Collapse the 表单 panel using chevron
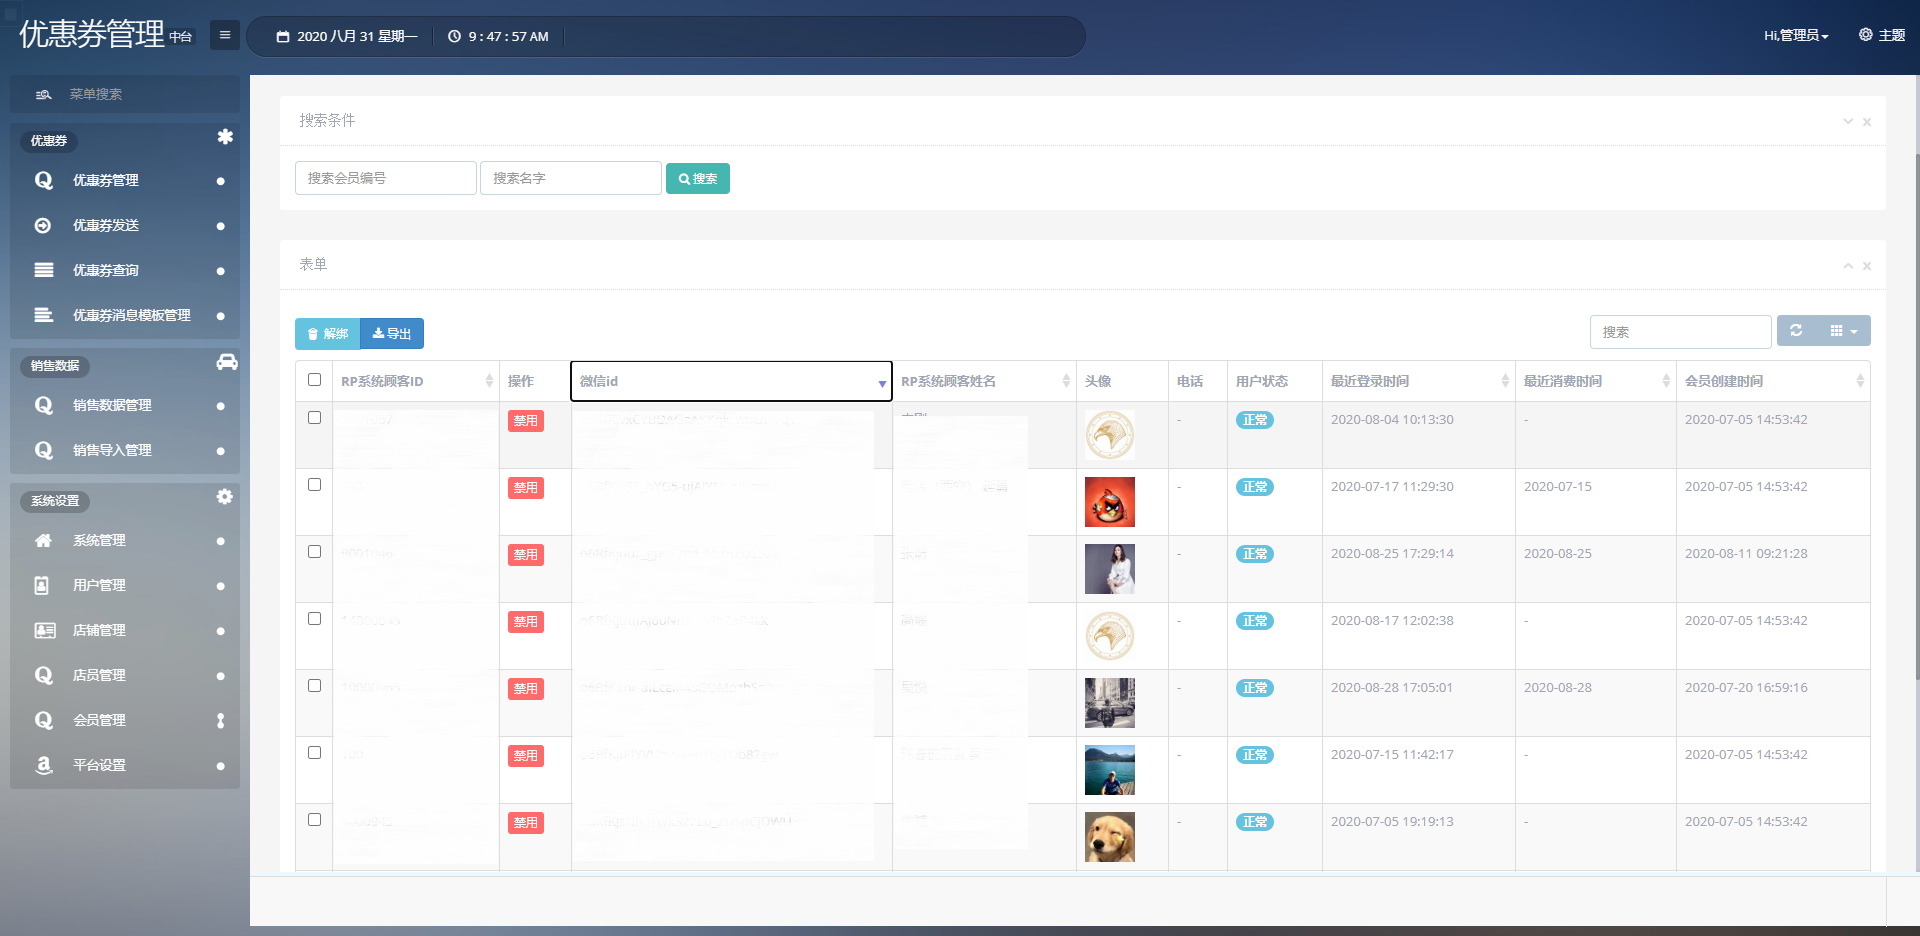Viewport: 1920px width, 936px height. click(x=1848, y=266)
